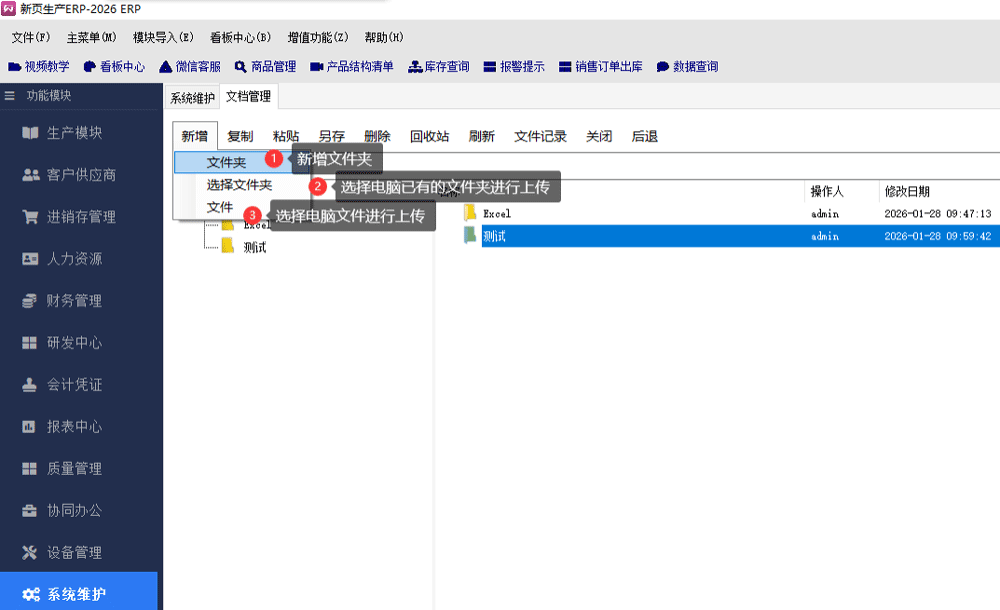Click the 视频教学 video icon in toolbar
The image size is (1000, 610).
coord(15,67)
